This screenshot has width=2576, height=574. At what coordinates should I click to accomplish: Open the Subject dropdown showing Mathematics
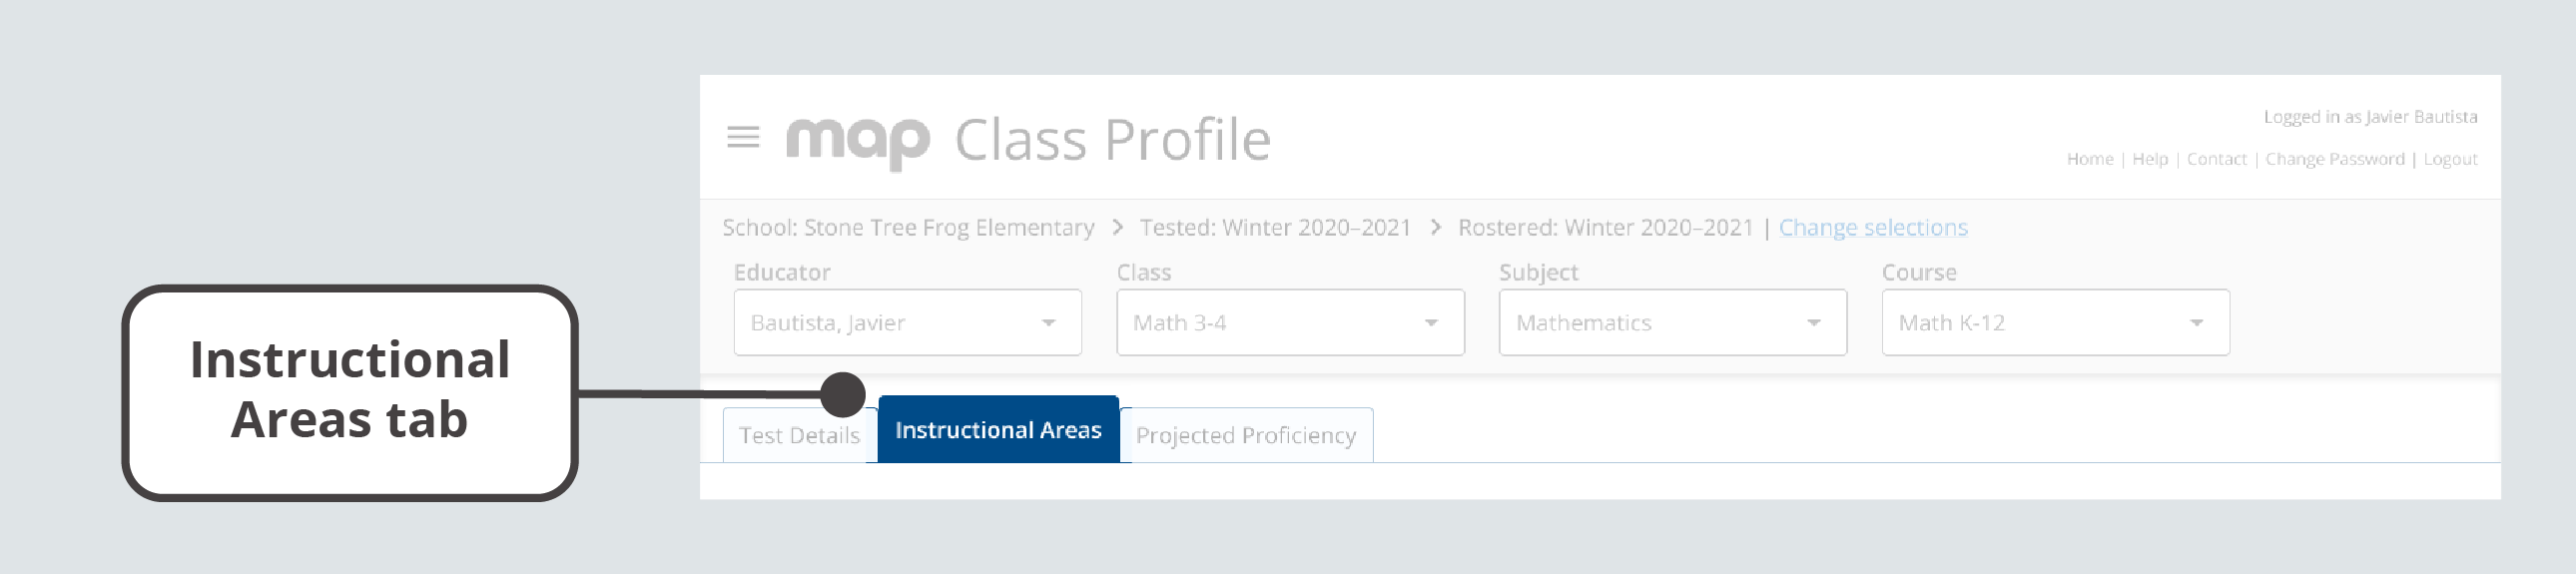[1671, 323]
